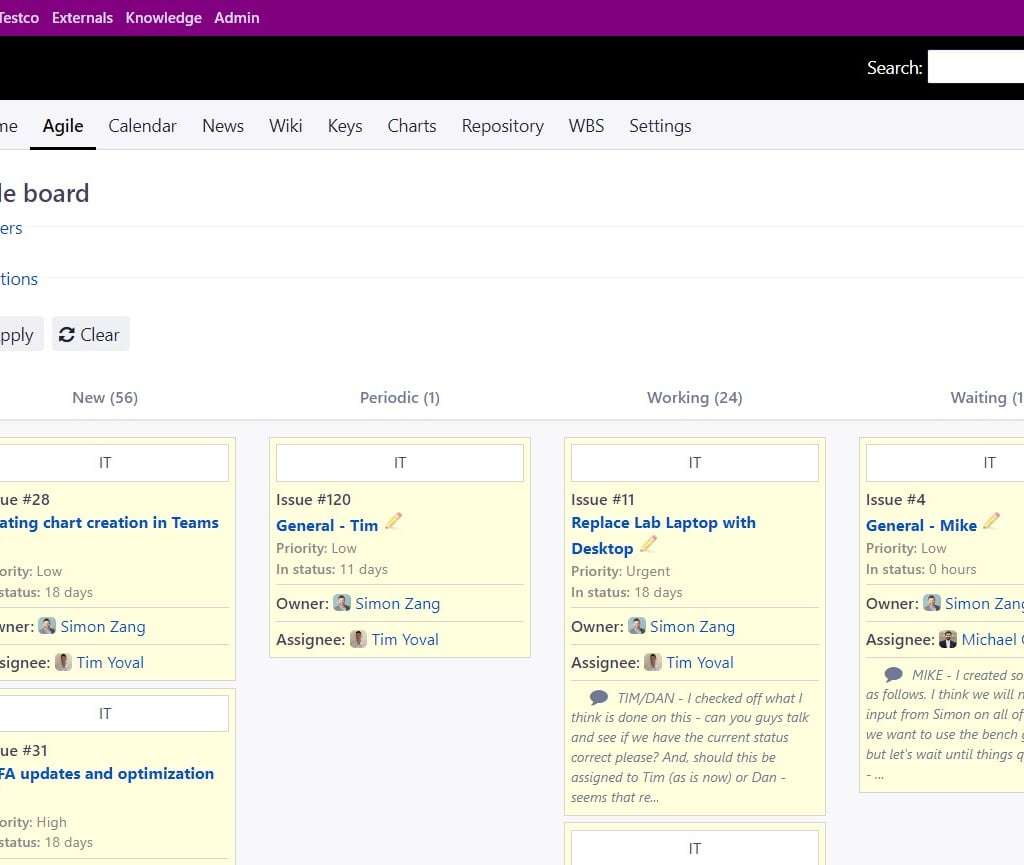Click the comment bubble icon on Issue #11
The image size is (1024, 865).
(599, 697)
